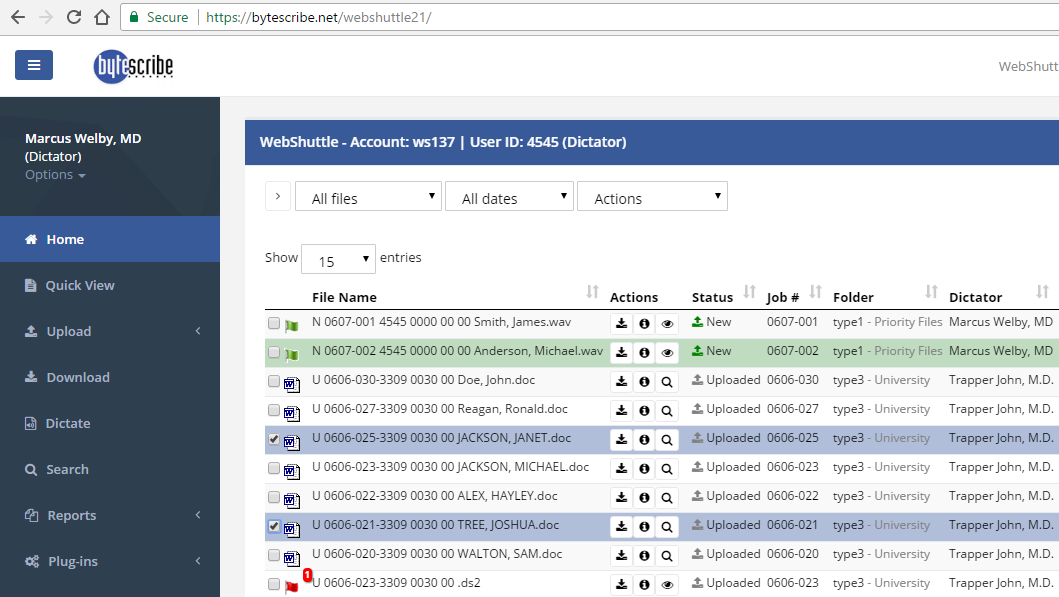Open info icon for Anderson, Michael.wav row
Screen dimensions: 1059x597
(644, 353)
